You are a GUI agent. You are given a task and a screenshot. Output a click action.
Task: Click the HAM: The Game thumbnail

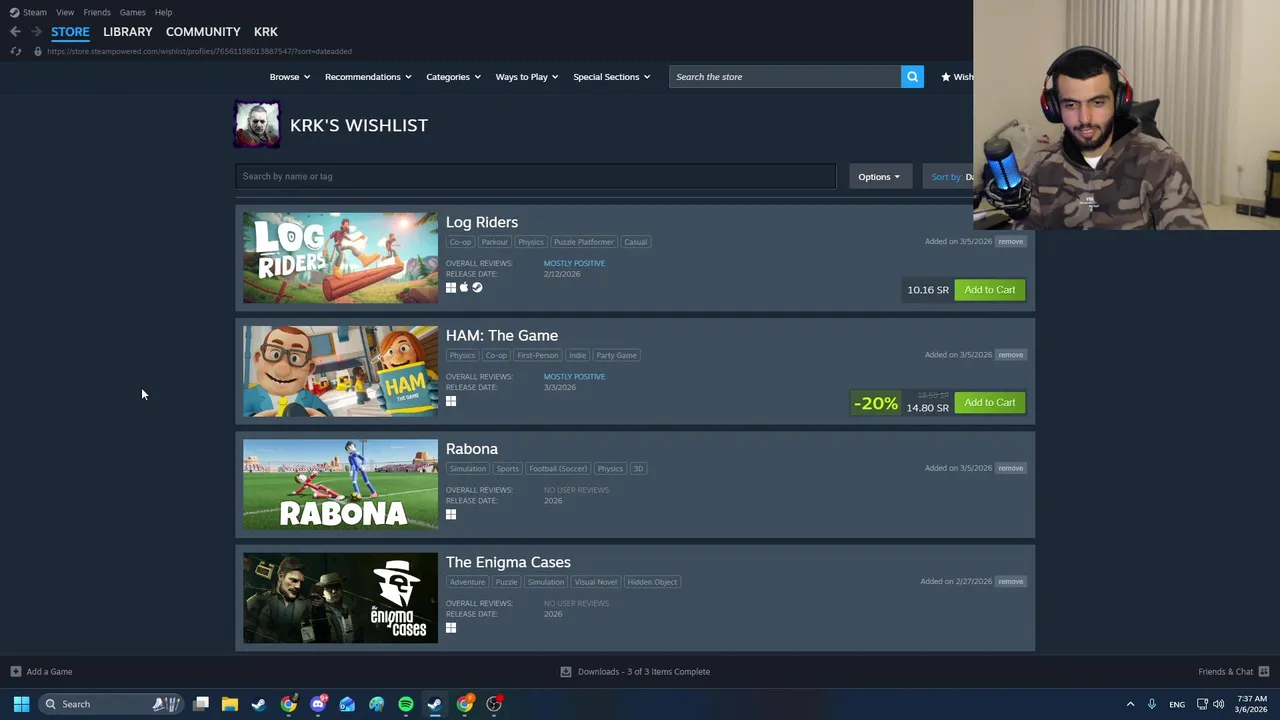[x=340, y=371]
